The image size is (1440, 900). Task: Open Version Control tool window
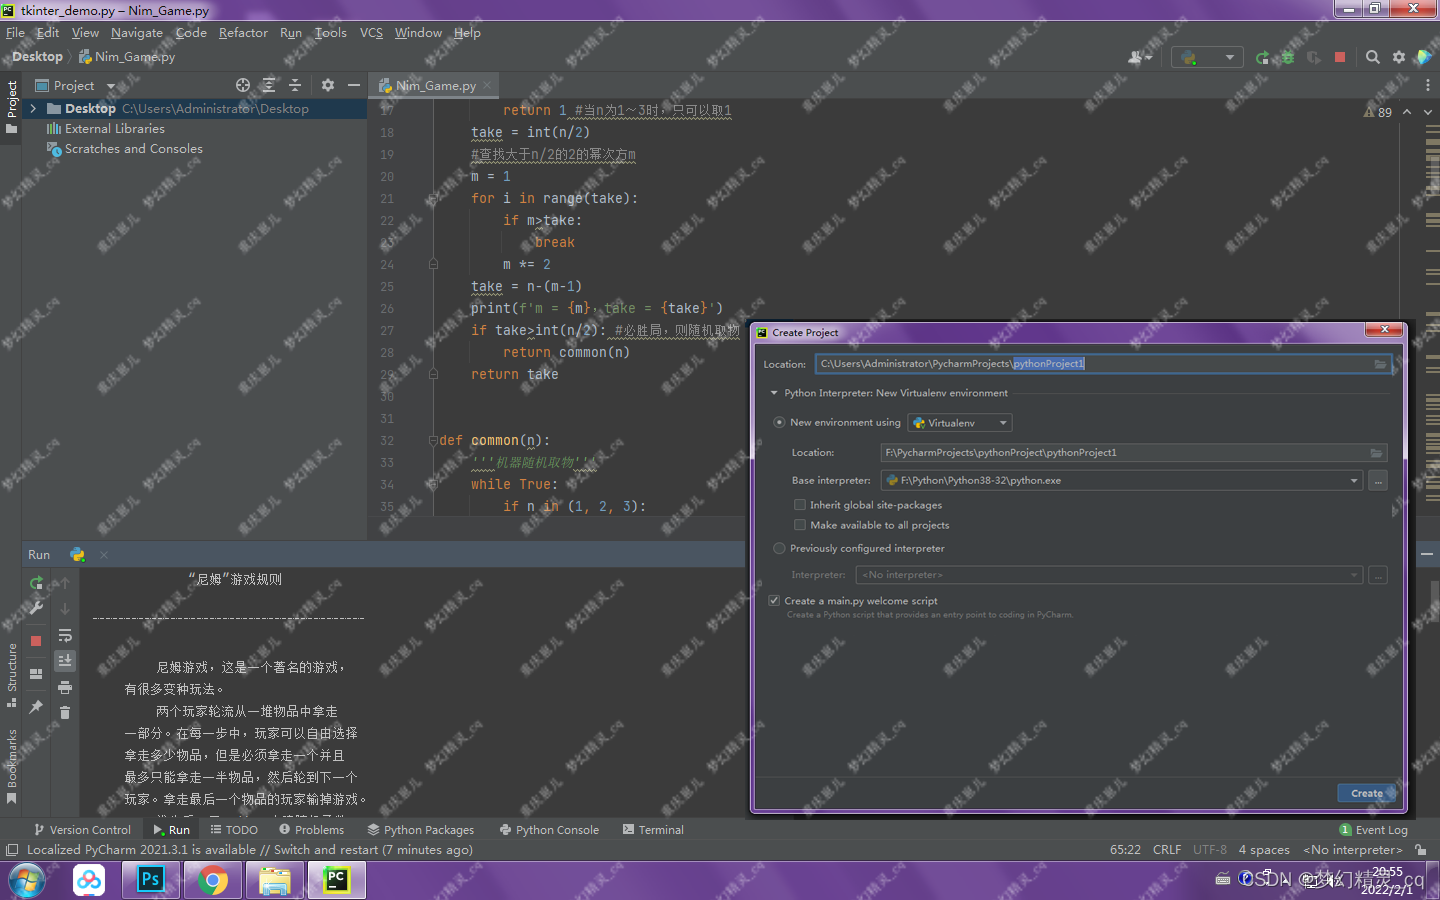click(x=82, y=830)
